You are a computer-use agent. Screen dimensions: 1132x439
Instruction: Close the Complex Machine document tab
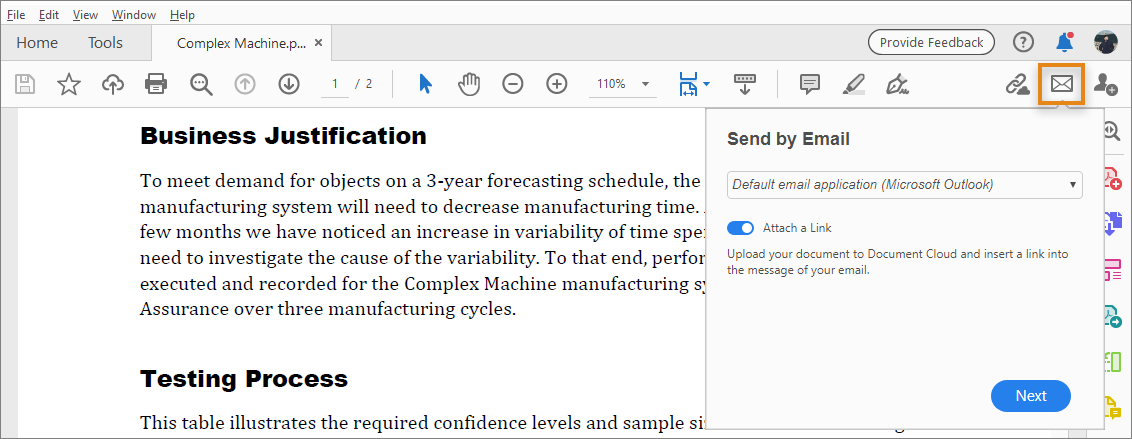[x=318, y=43]
